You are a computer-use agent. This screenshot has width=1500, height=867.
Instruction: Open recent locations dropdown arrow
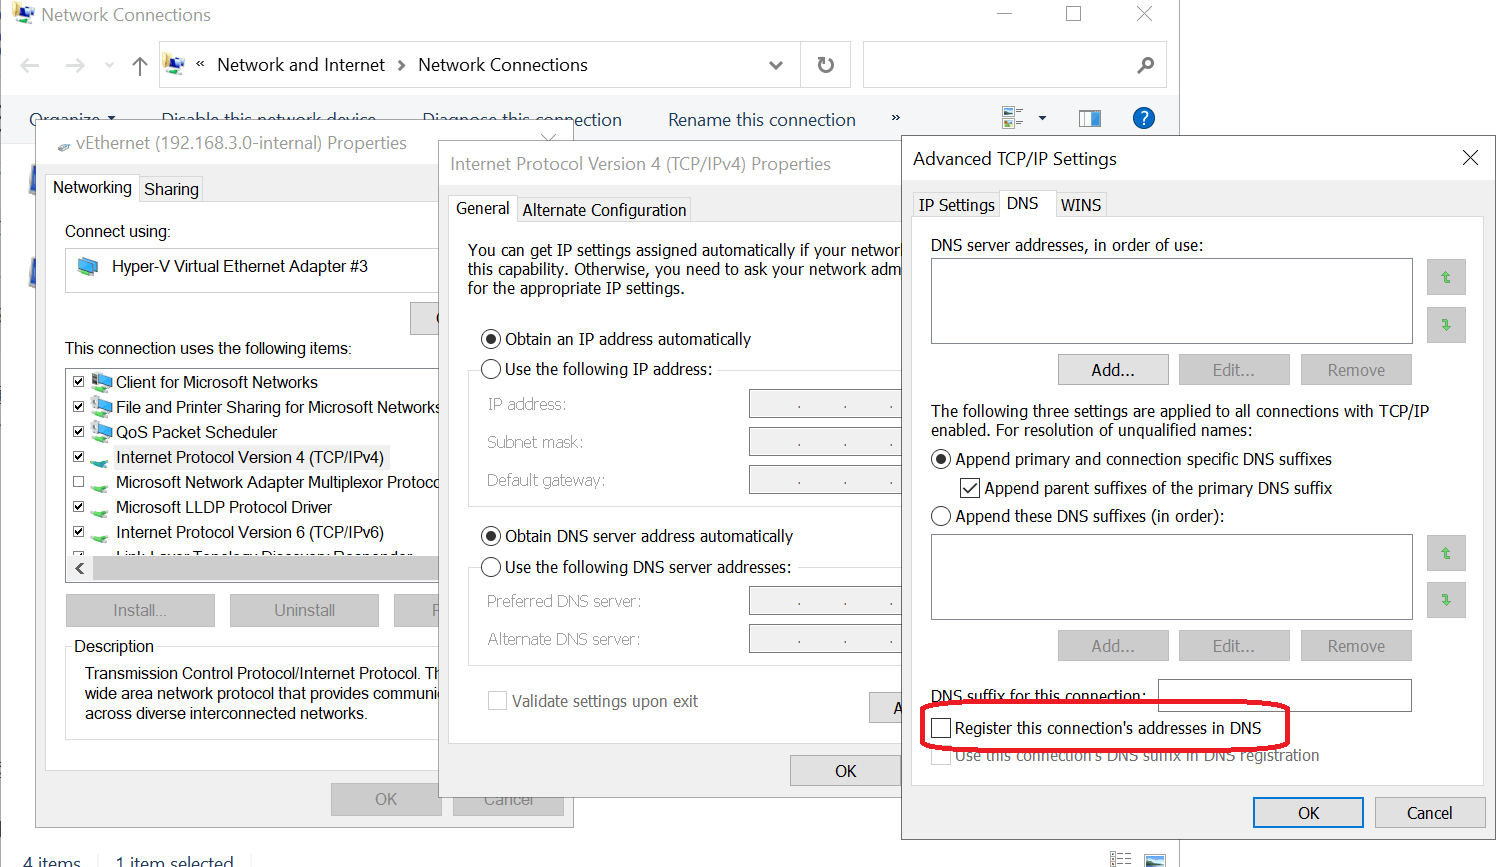coord(109,65)
